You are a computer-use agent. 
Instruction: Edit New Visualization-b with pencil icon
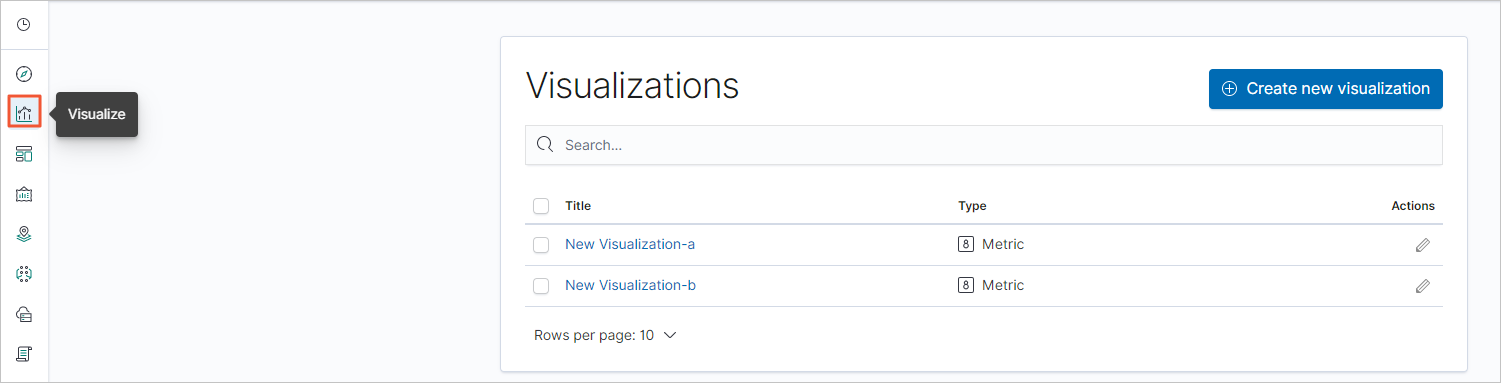[x=1422, y=286]
